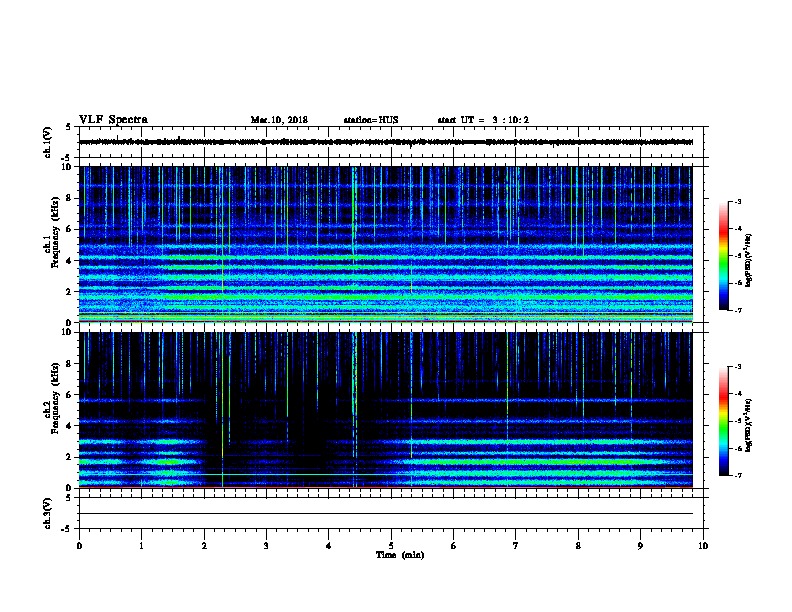Click the time axis tick label "9"

[640, 546]
